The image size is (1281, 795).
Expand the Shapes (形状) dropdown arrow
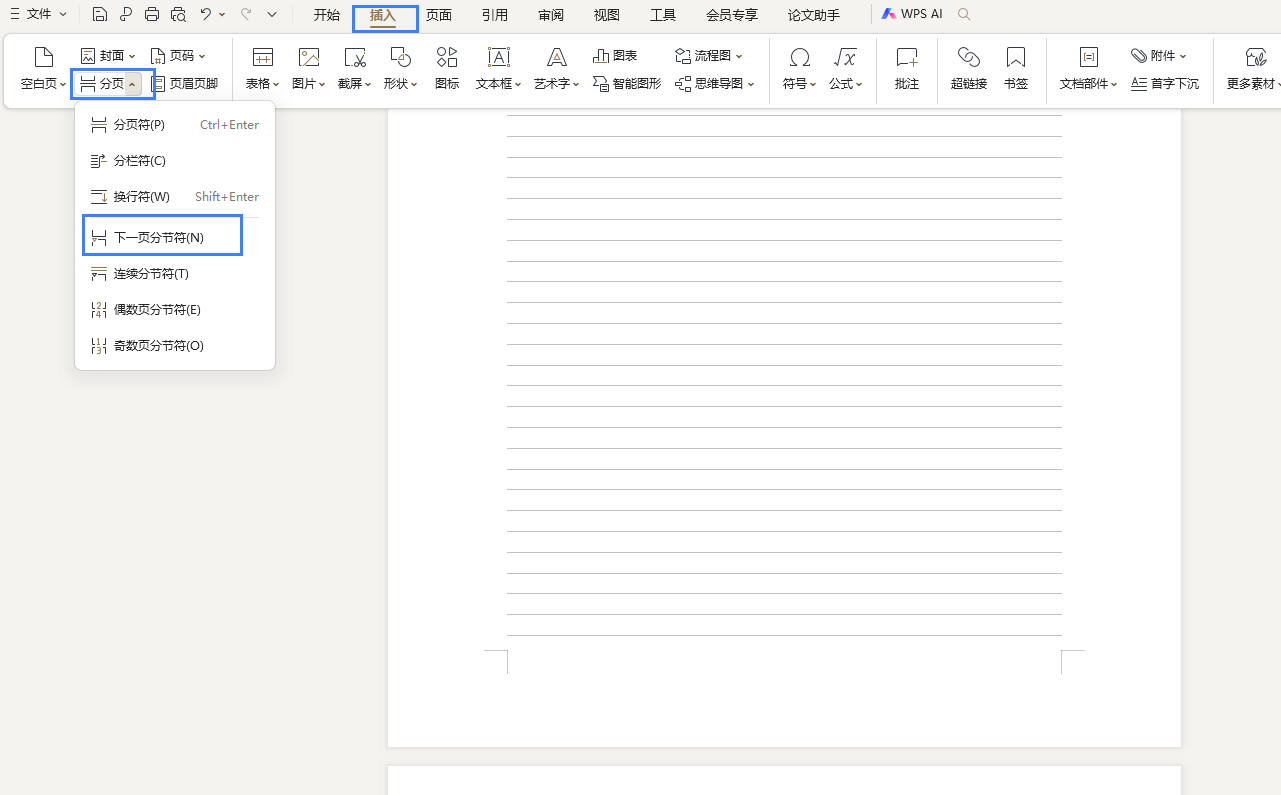pos(415,84)
